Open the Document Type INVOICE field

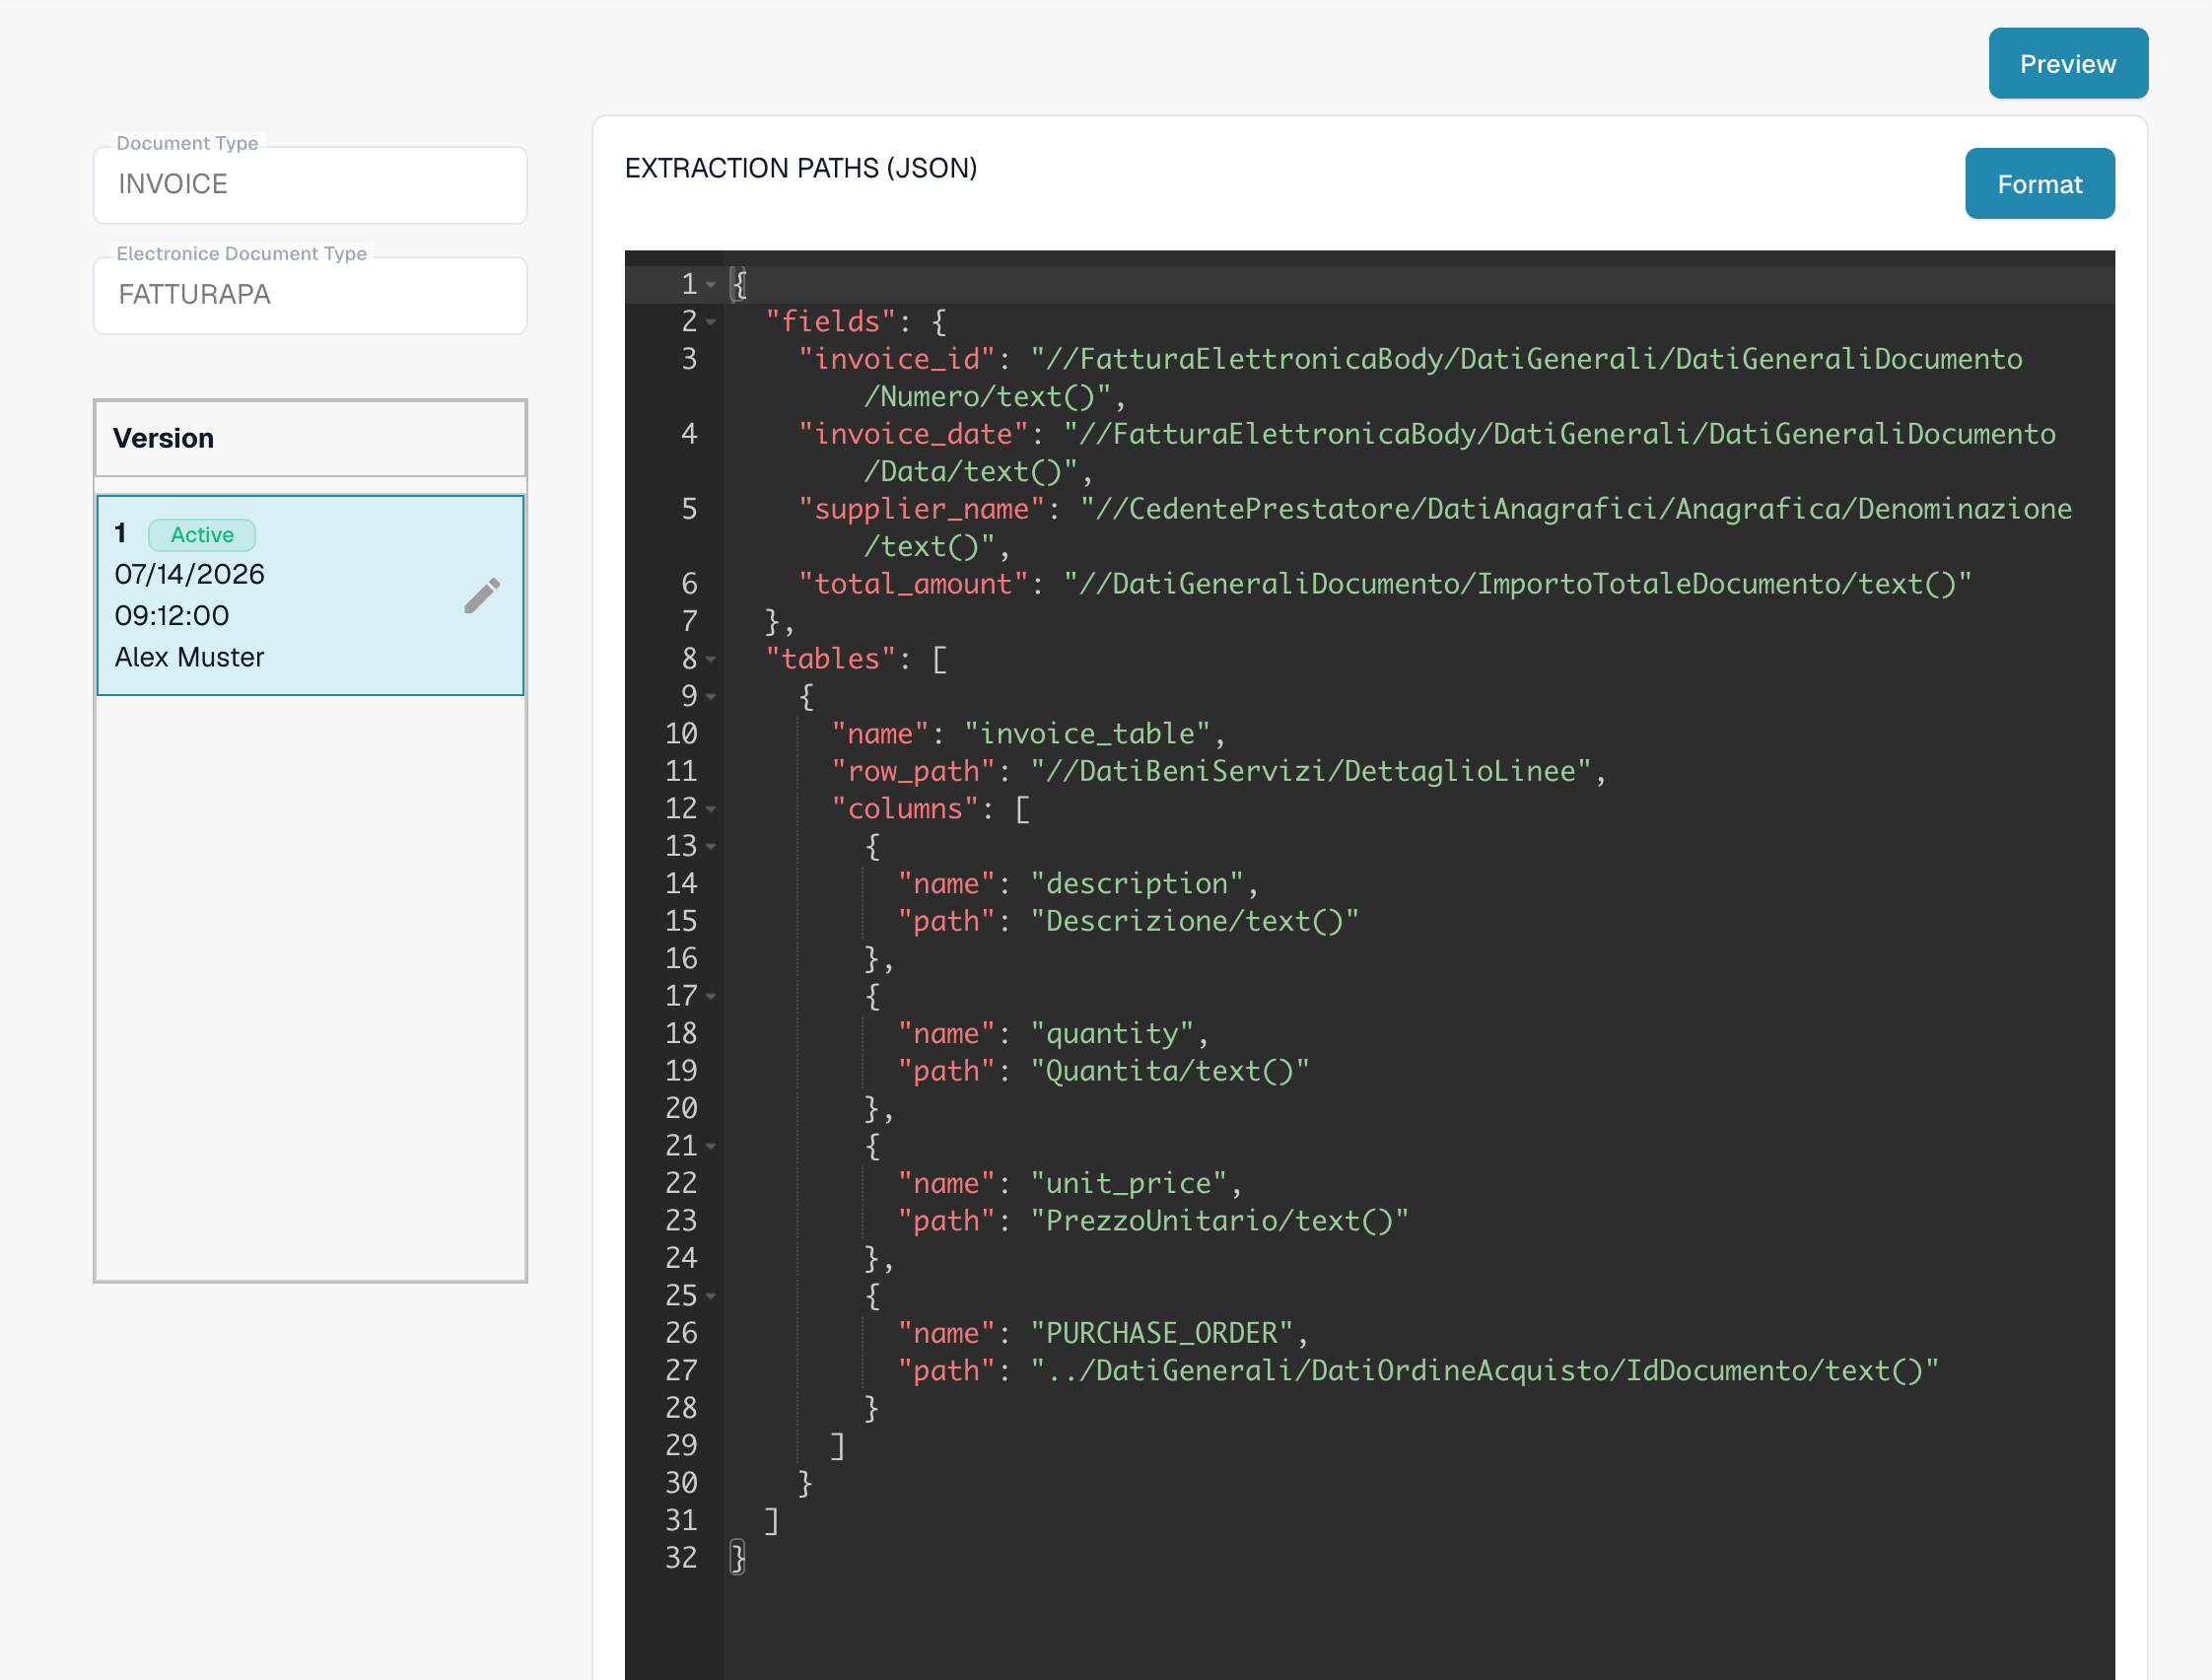point(310,185)
